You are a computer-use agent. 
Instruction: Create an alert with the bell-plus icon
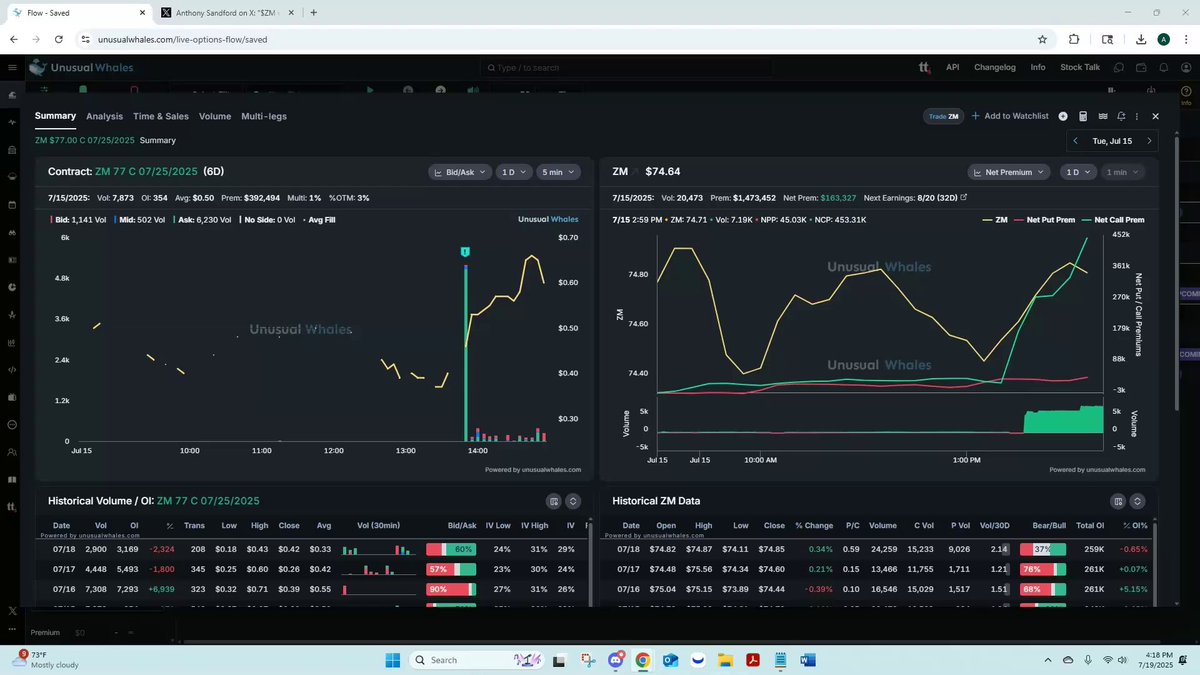[x=1121, y=116]
